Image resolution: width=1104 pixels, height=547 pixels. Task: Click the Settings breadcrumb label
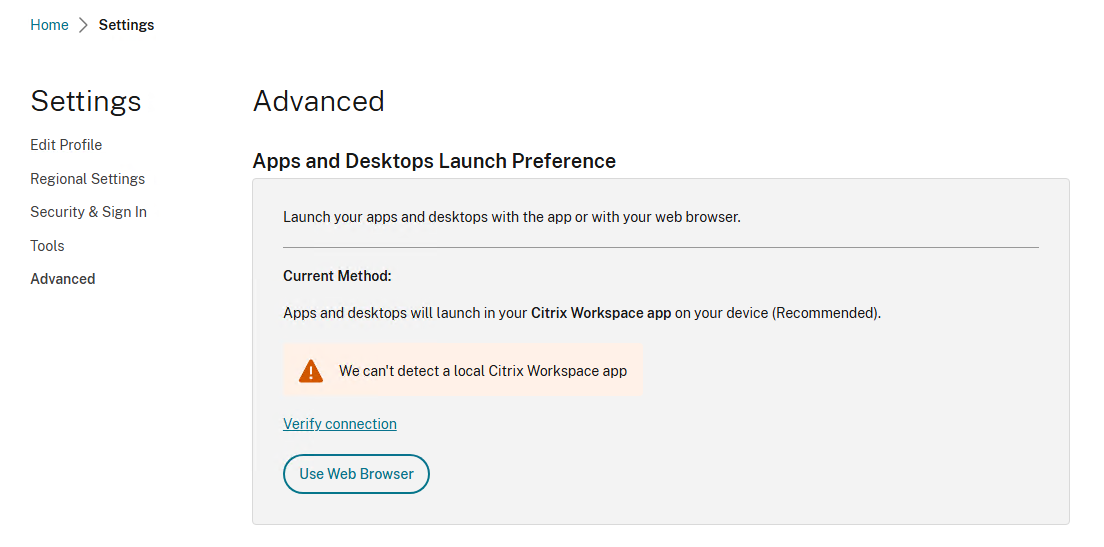click(126, 25)
